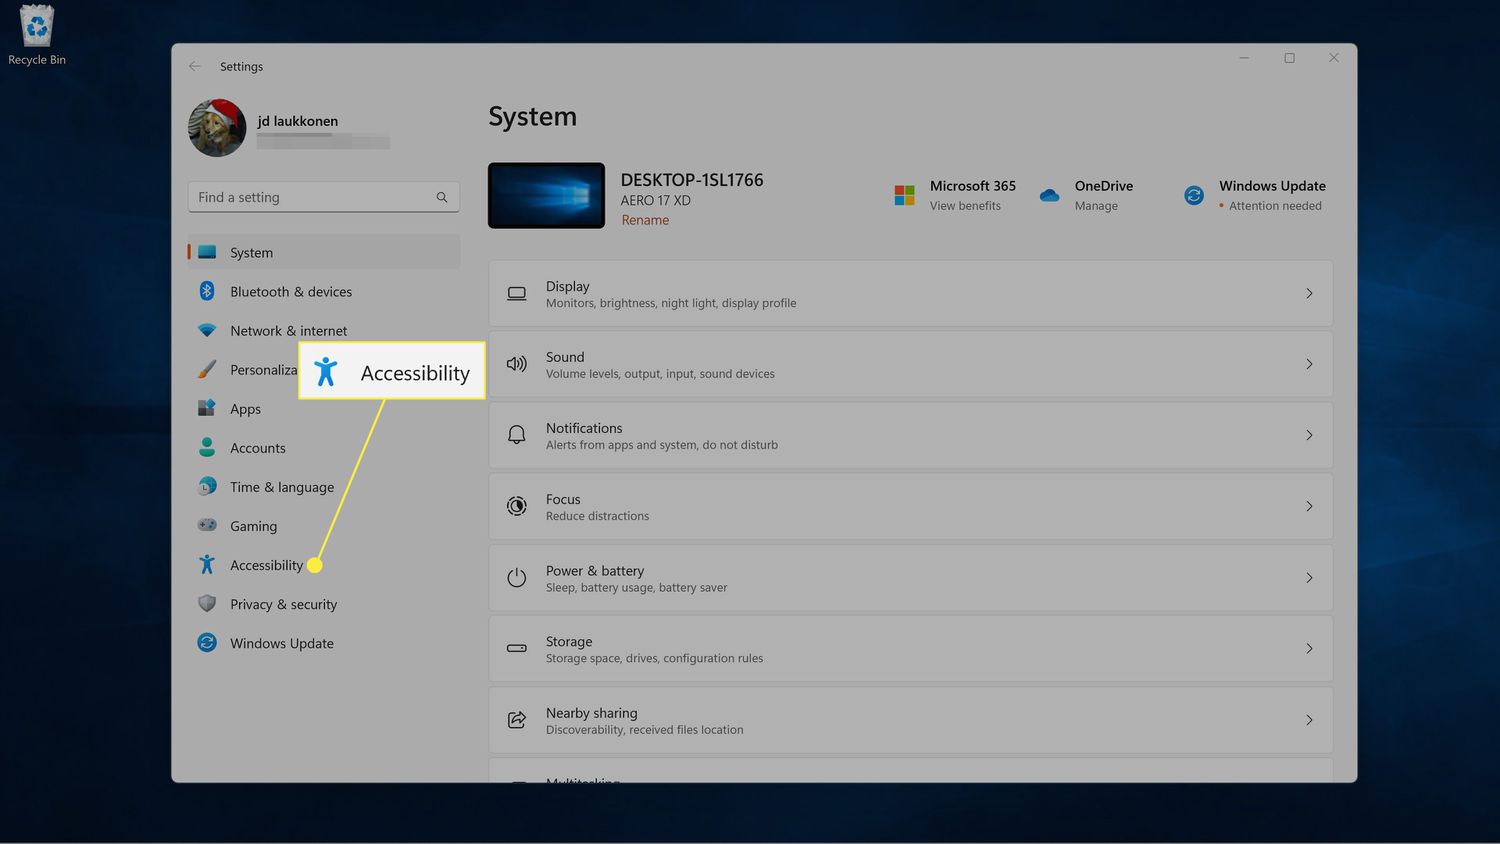The image size is (1500, 844).
Task: Open Time & language settings
Action: 324,486
